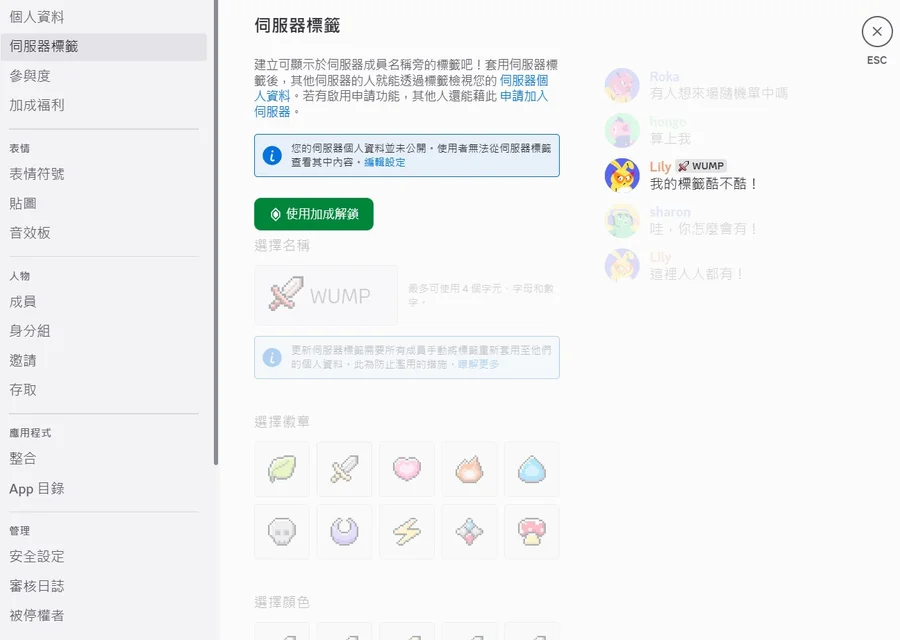Open 整合 settings
900x640 pixels.
(x=104, y=459)
